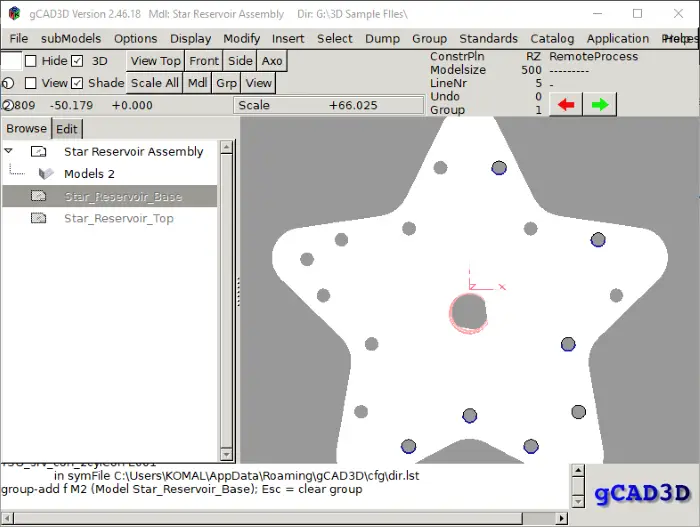Switch to the Edit tab
This screenshot has height=527, width=700.
[x=67, y=129]
